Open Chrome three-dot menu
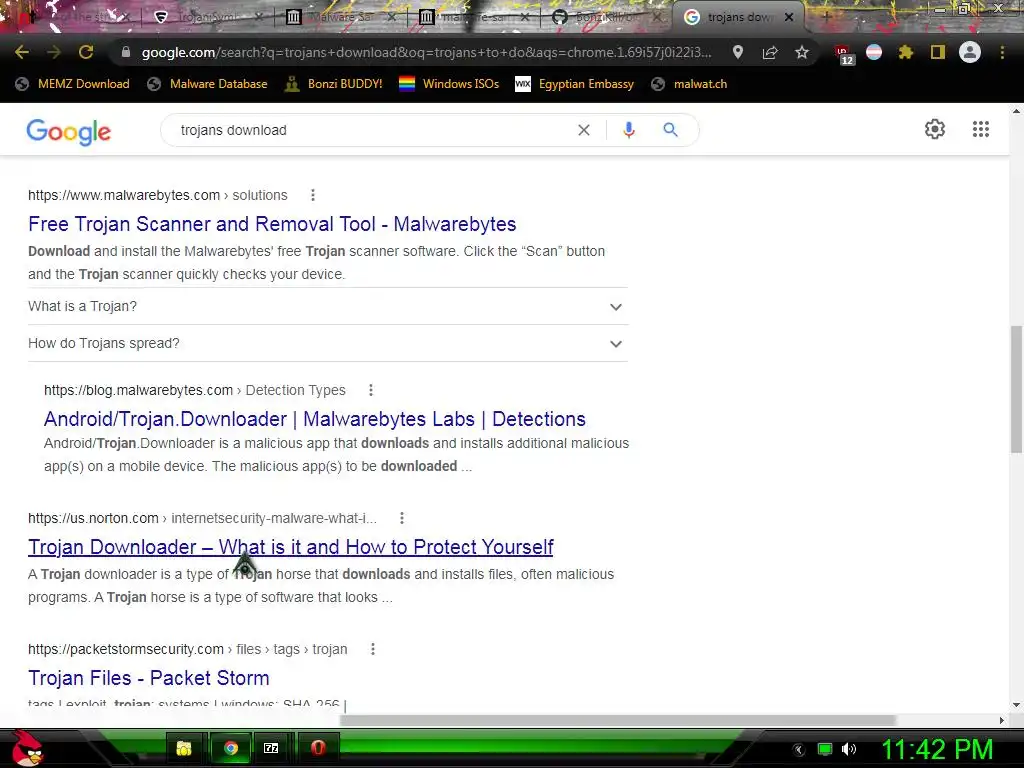Screen dimensions: 1024x768 click(x=1002, y=52)
